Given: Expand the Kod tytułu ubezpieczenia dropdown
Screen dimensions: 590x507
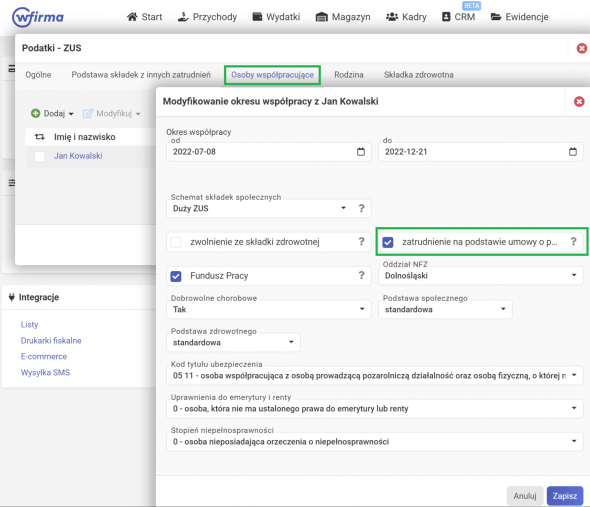Looking at the screenshot, I should [x=374, y=375].
